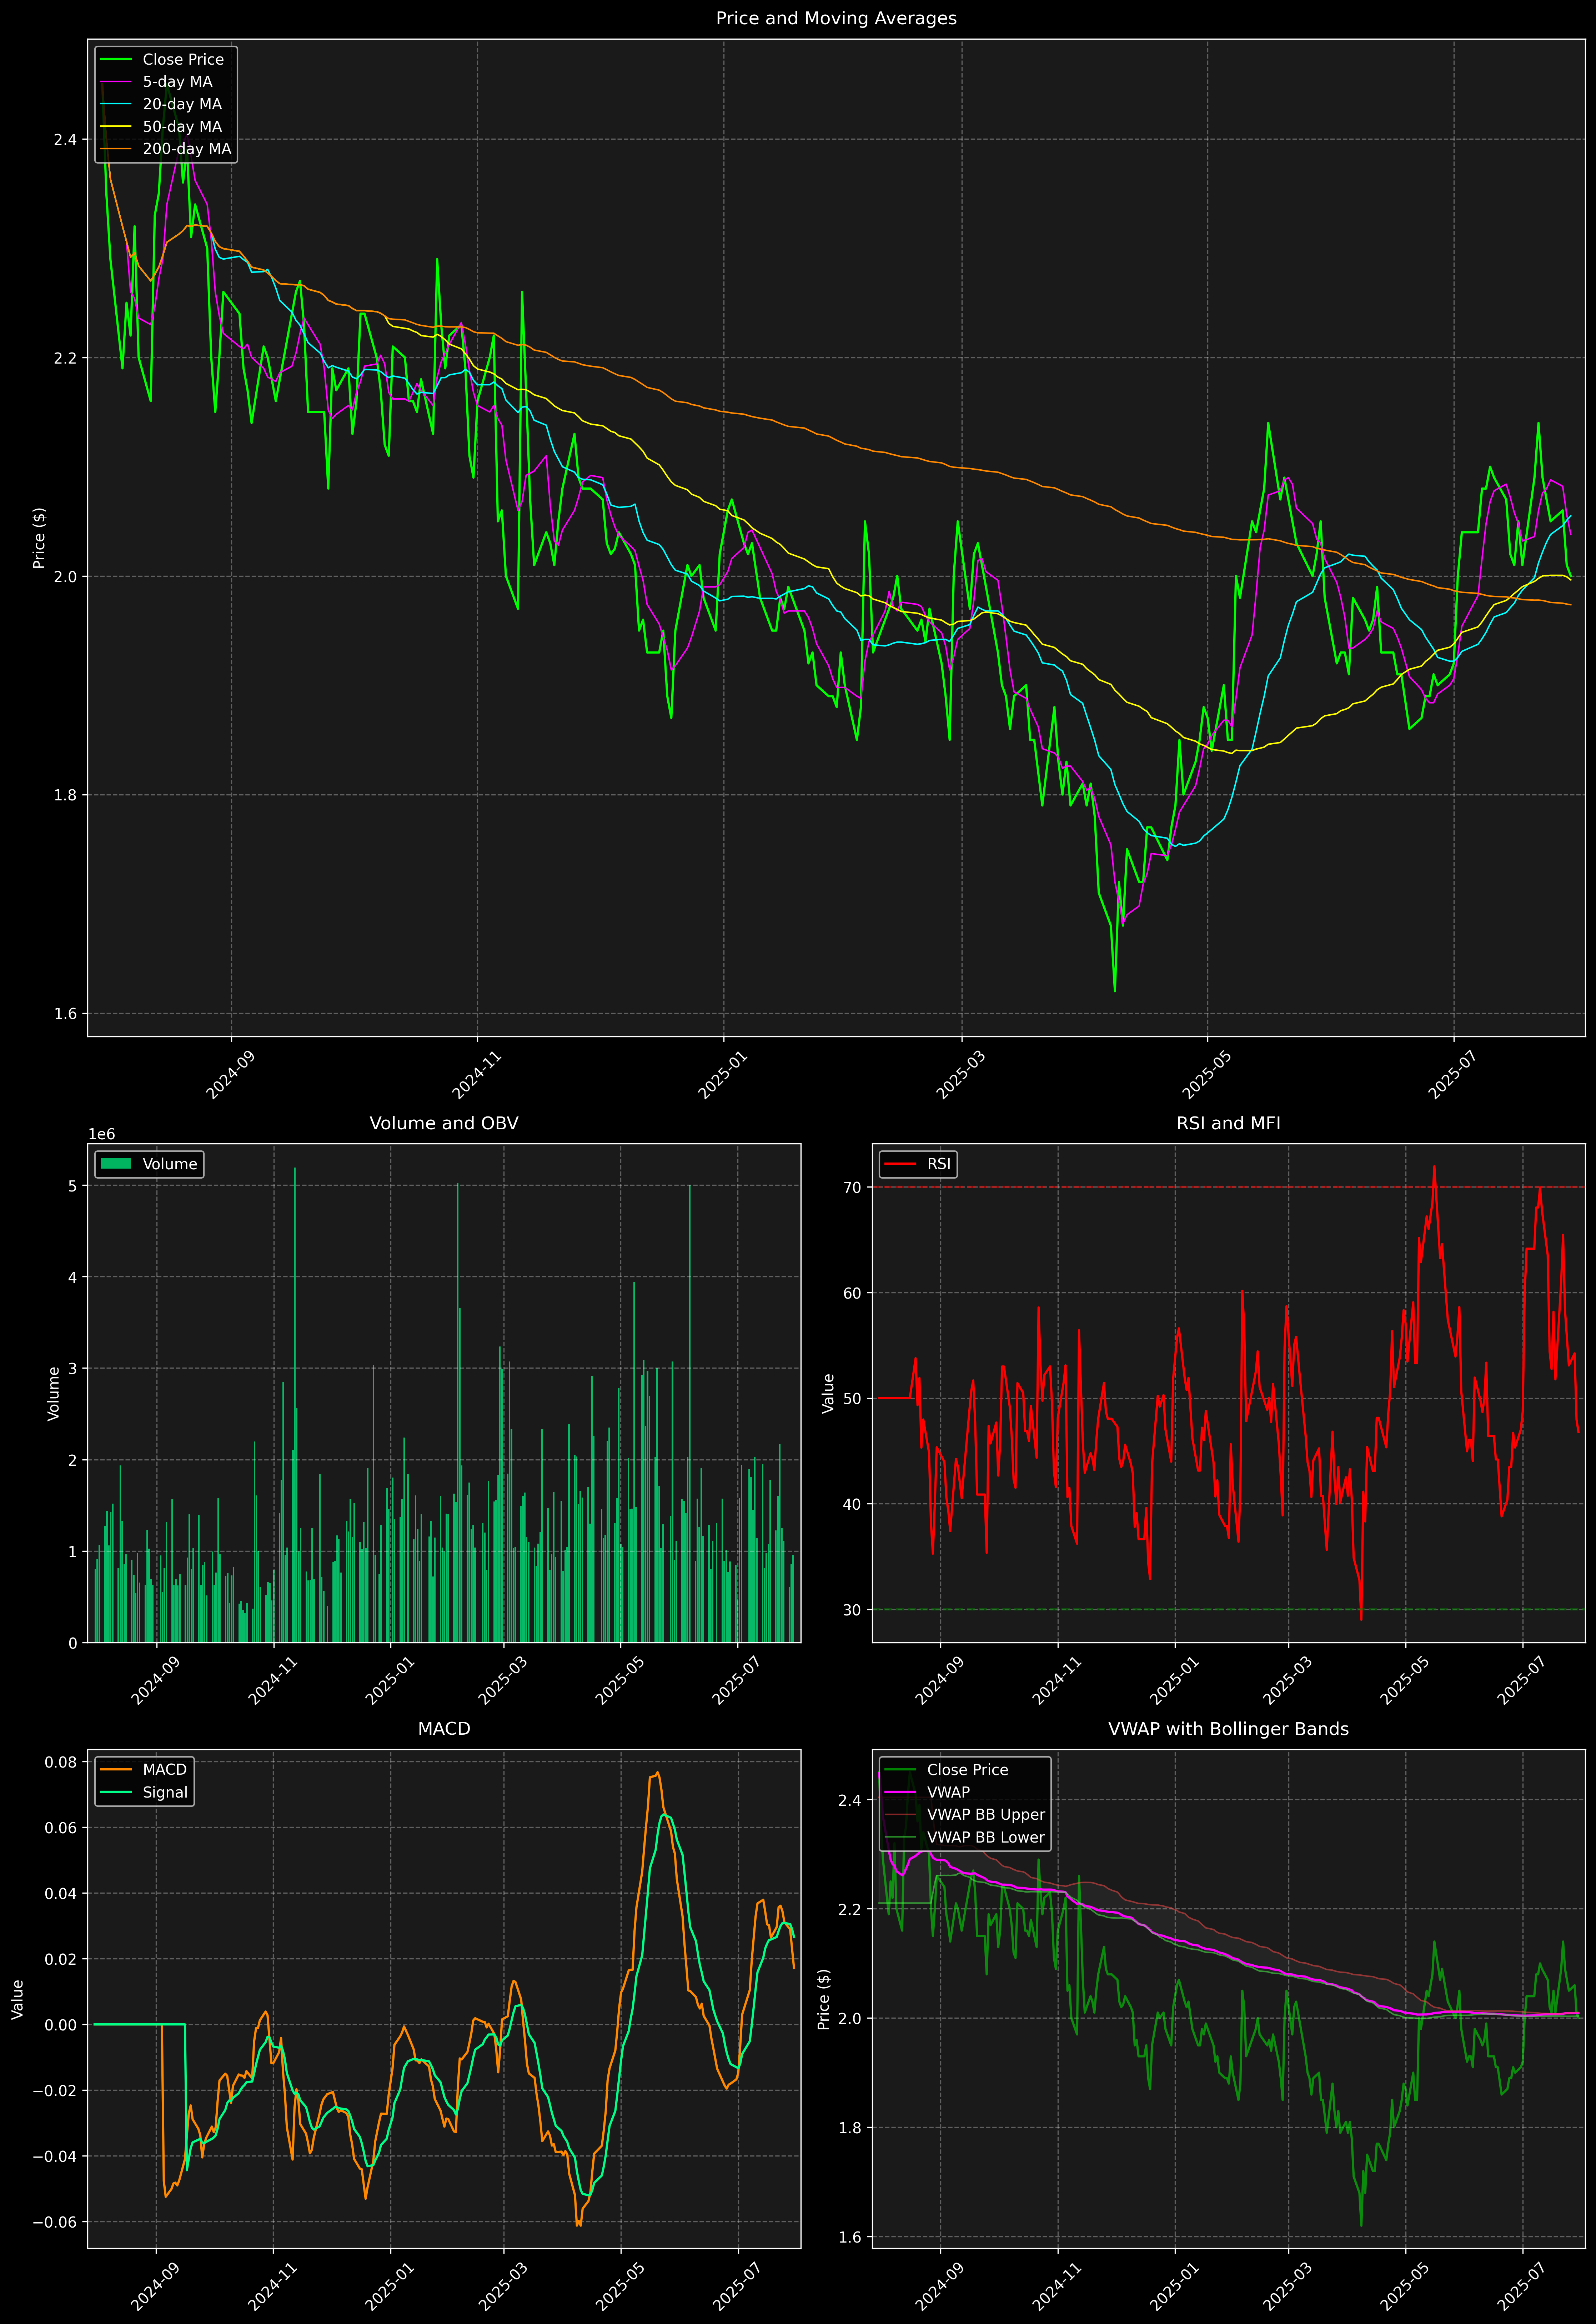
Task: Click the 70 tick on the RSI axis
Action: [852, 1188]
